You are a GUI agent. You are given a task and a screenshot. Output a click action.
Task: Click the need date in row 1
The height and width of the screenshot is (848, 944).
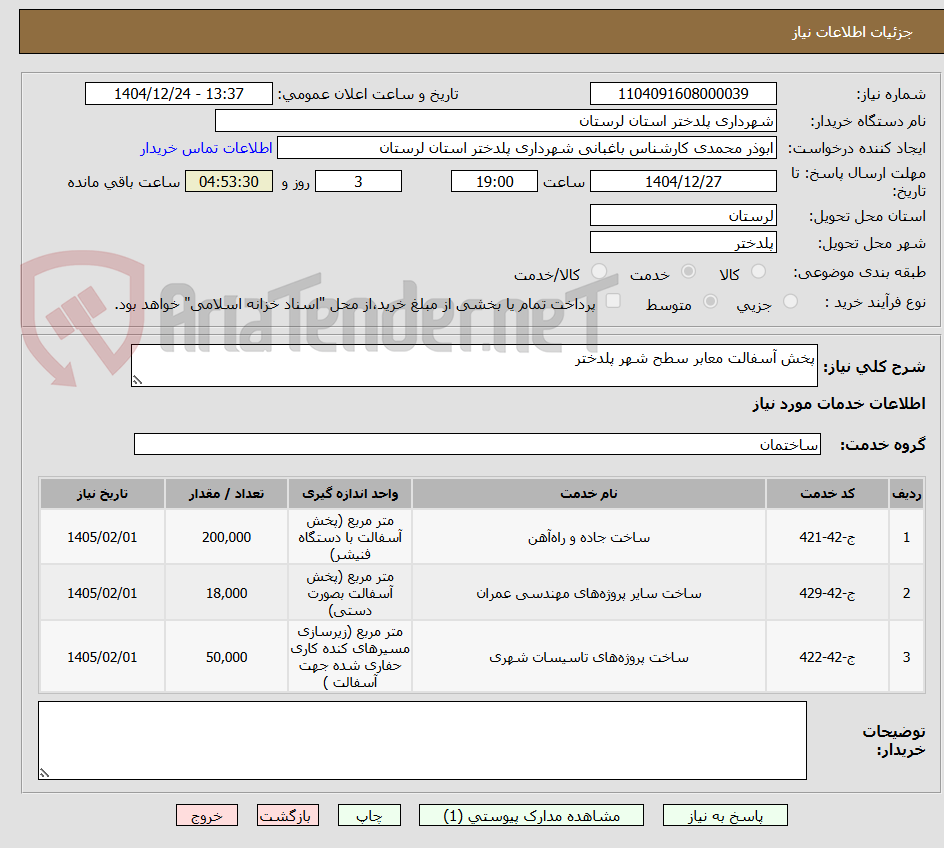coord(102,537)
